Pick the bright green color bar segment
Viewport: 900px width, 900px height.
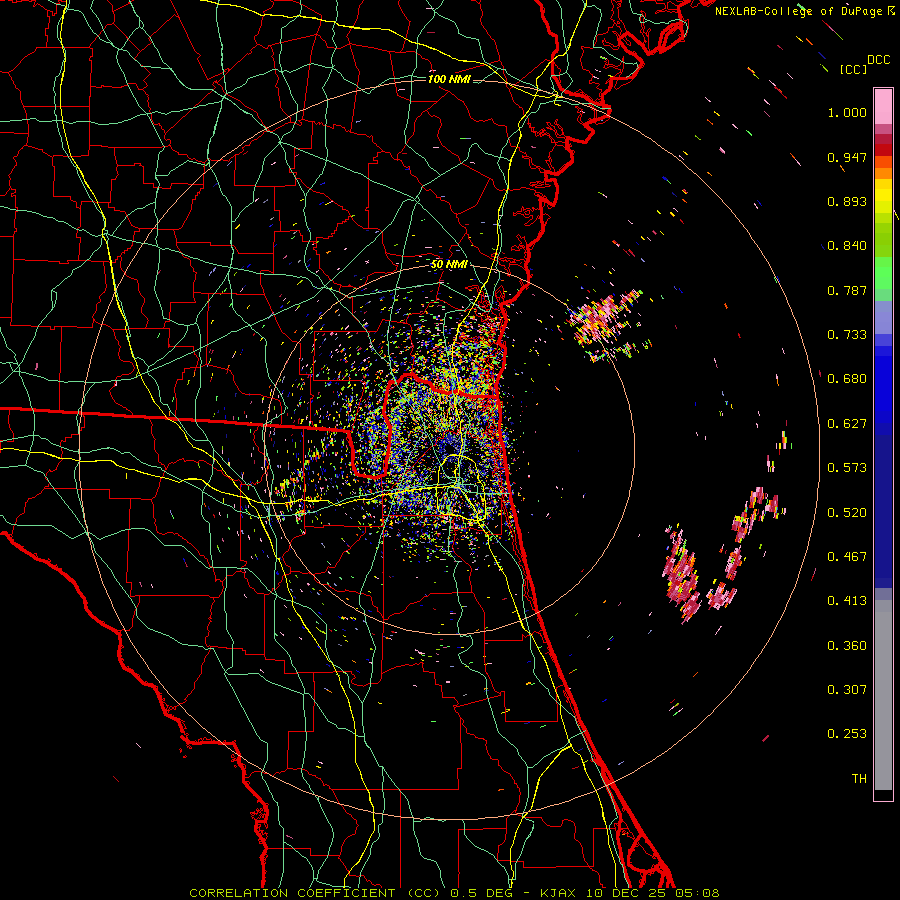tap(883, 273)
